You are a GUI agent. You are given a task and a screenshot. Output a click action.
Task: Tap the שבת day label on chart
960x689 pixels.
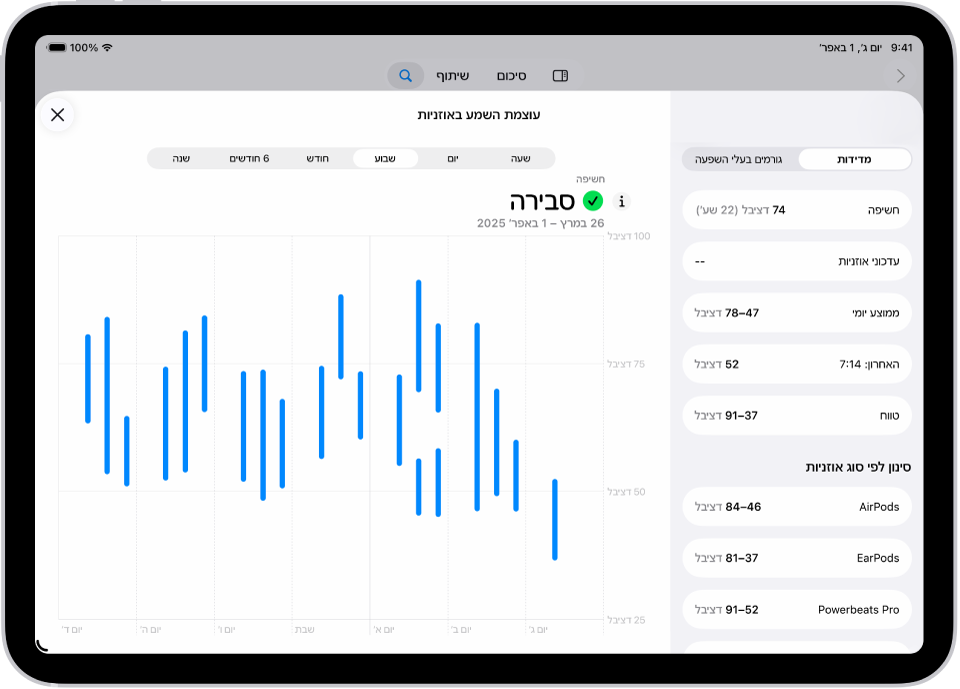tap(304, 630)
